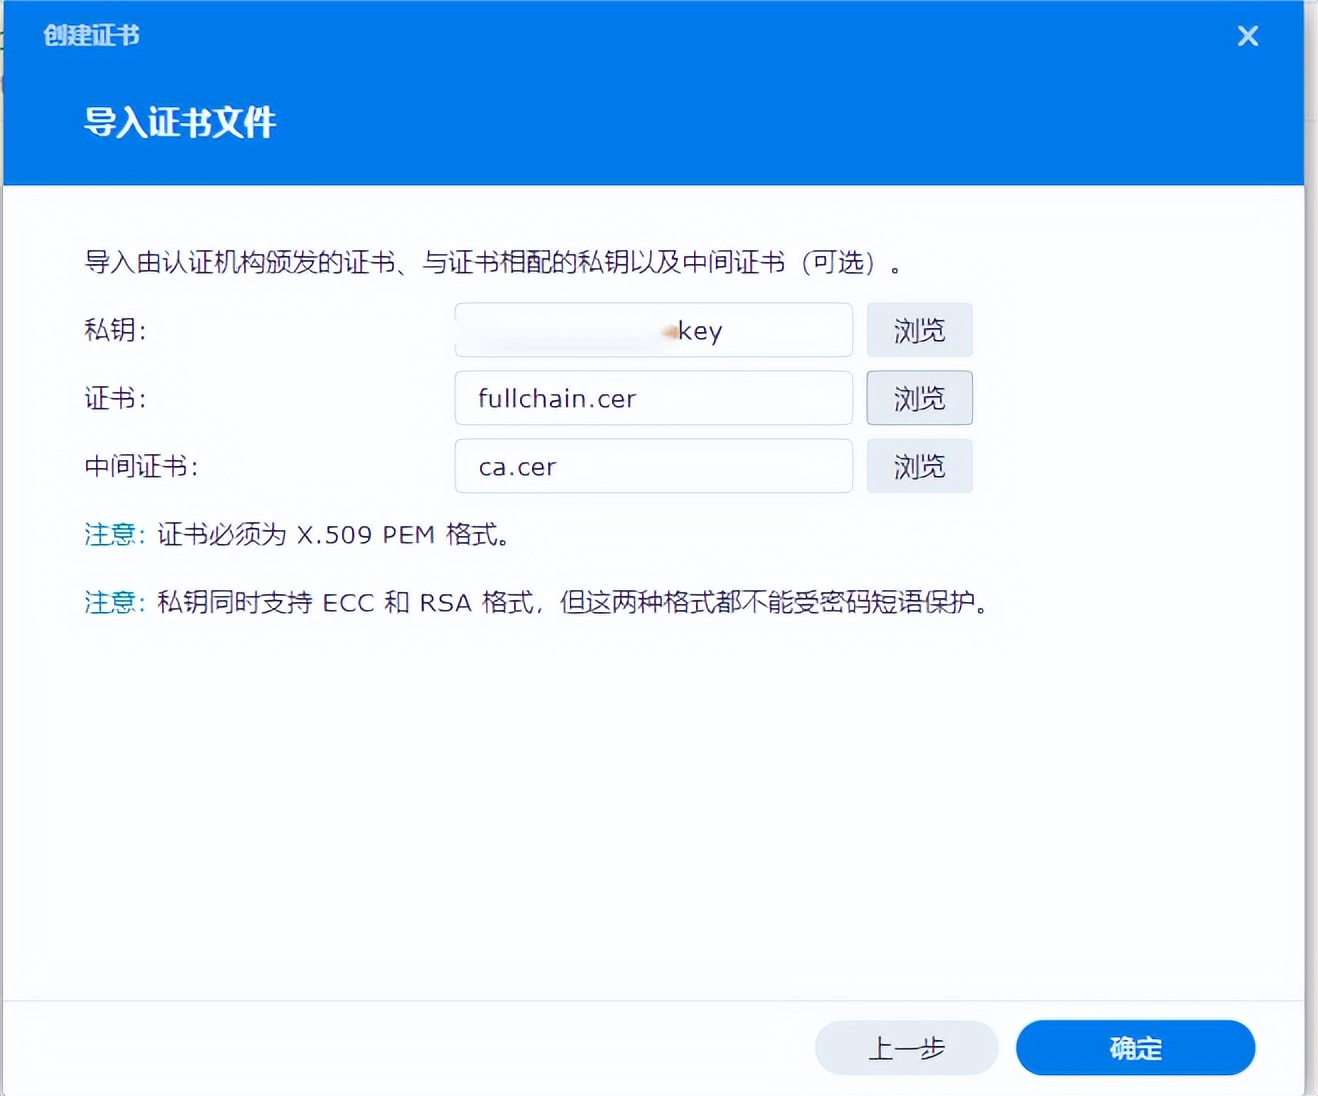Image resolution: width=1318 pixels, height=1096 pixels.
Task: Browse for an intermediate certificate using 浏览
Action: [x=918, y=466]
